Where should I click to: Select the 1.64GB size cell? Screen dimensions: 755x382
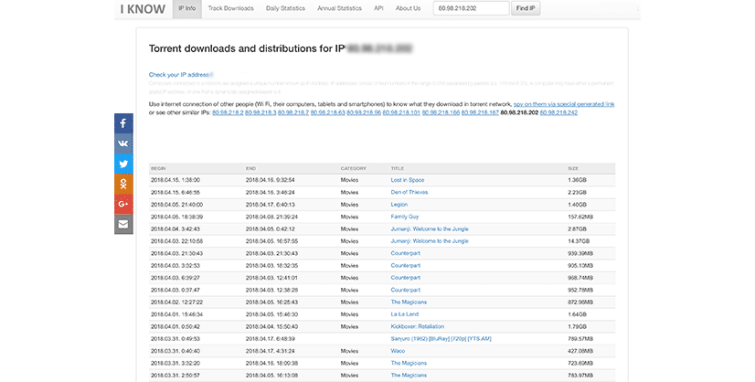point(577,314)
